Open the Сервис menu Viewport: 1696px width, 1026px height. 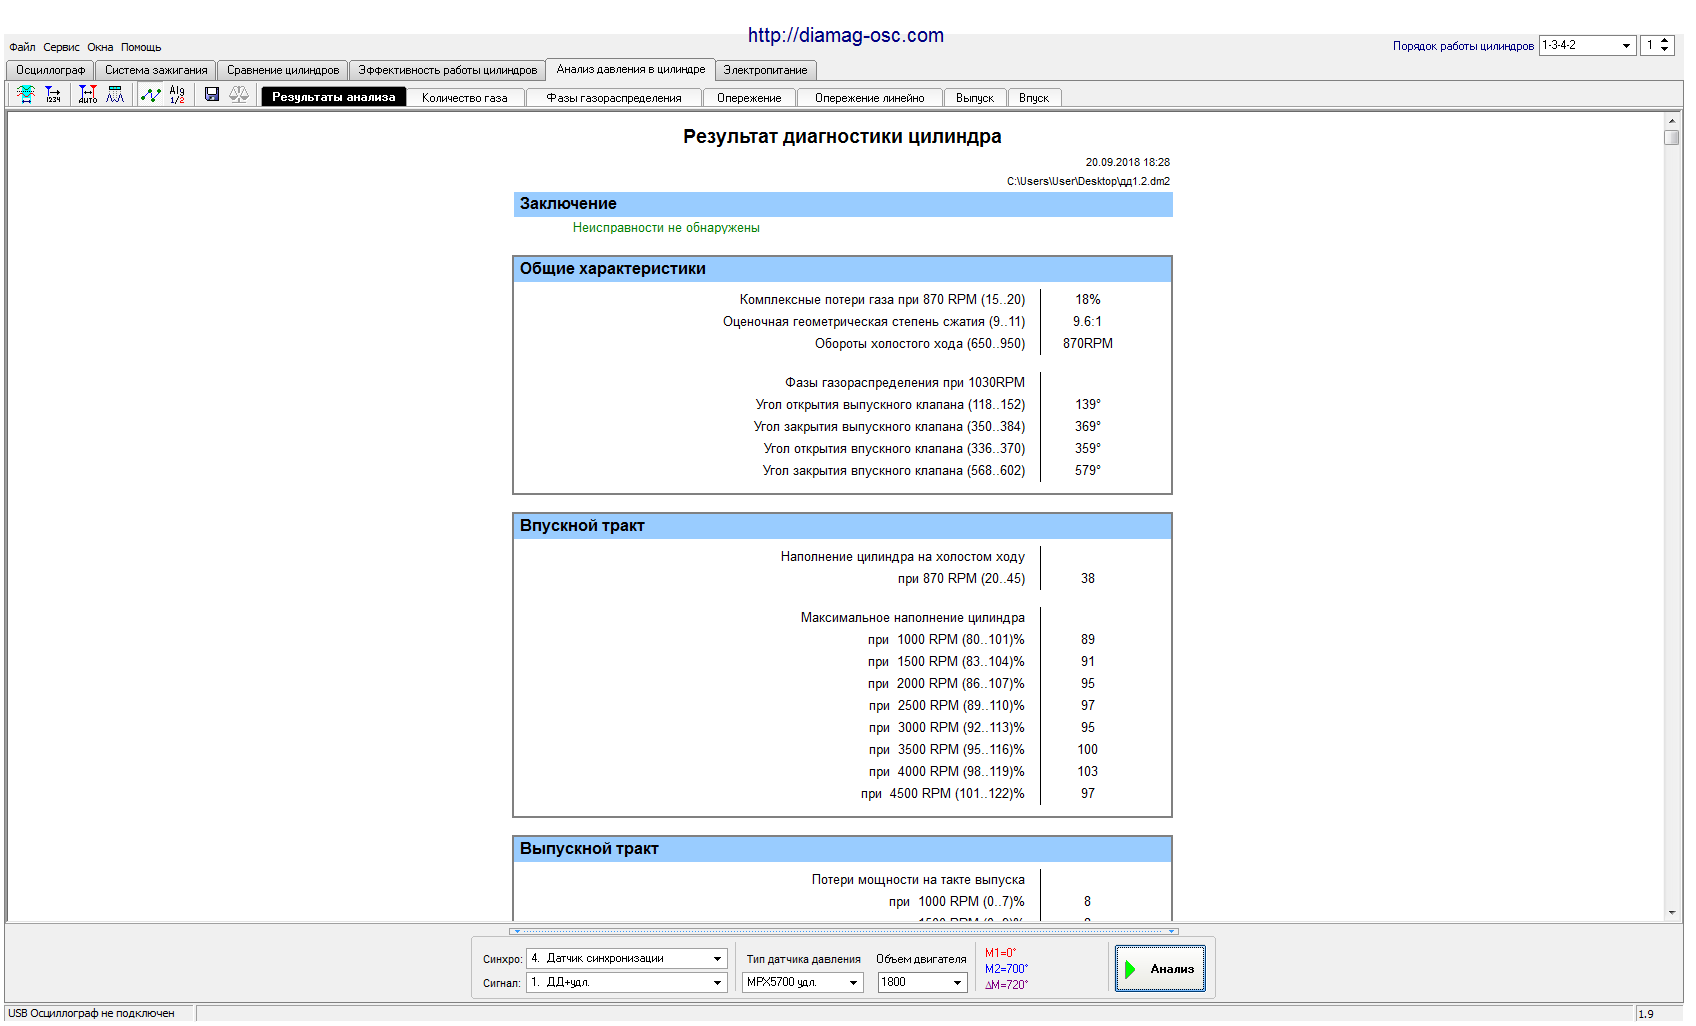[61, 47]
